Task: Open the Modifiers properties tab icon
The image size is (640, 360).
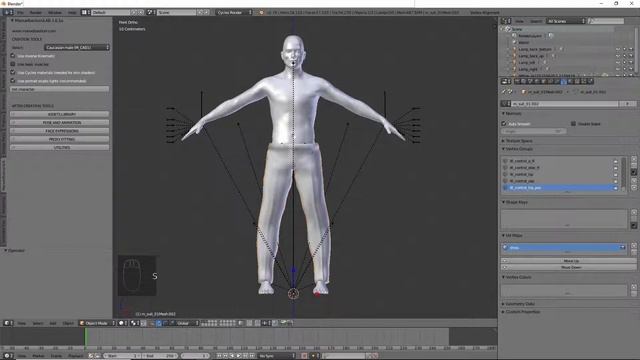Action: 557,81
